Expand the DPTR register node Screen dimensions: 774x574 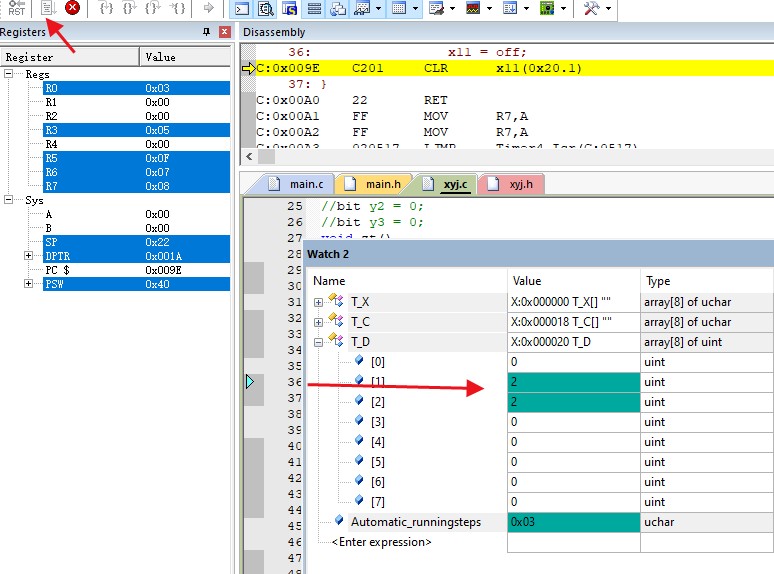point(28,256)
